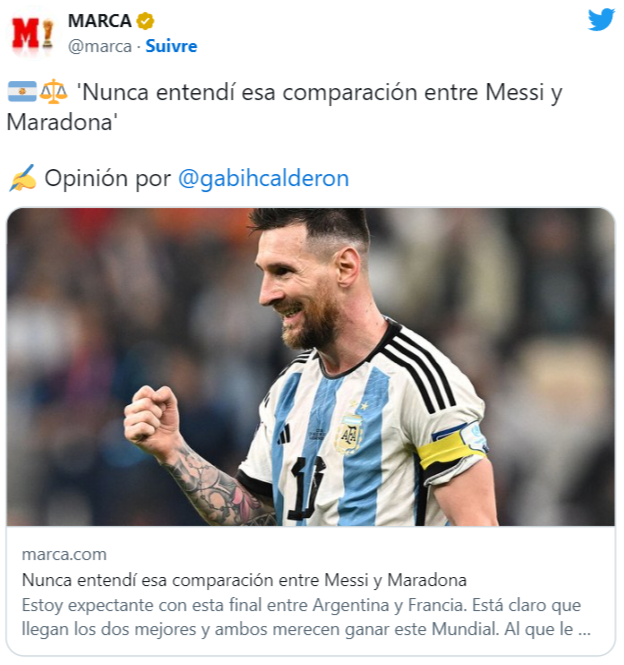624x665 pixels.
Task: Click the MARCA account name
Action: click(100, 21)
